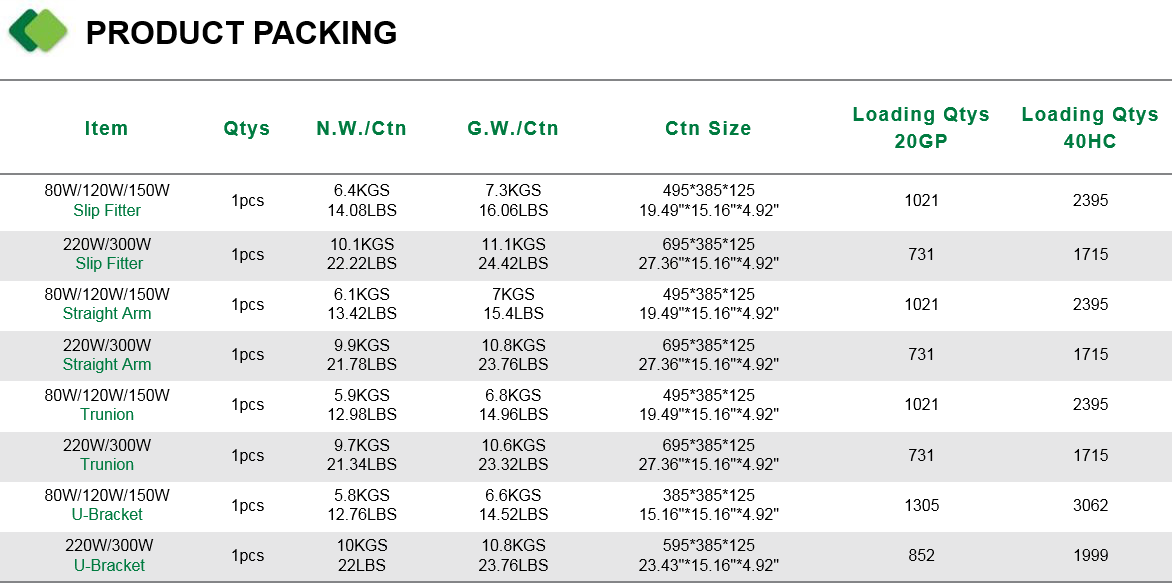Click the 220W/300W Straight Arm label
This screenshot has height=584, width=1173.
(x=107, y=354)
